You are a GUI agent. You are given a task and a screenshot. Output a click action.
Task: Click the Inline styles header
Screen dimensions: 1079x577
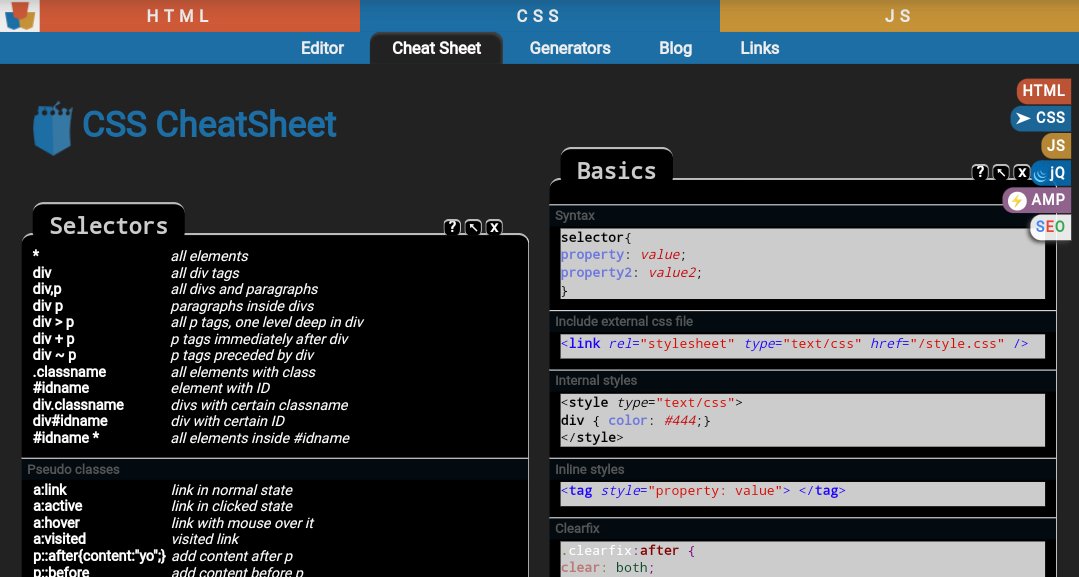pos(802,470)
